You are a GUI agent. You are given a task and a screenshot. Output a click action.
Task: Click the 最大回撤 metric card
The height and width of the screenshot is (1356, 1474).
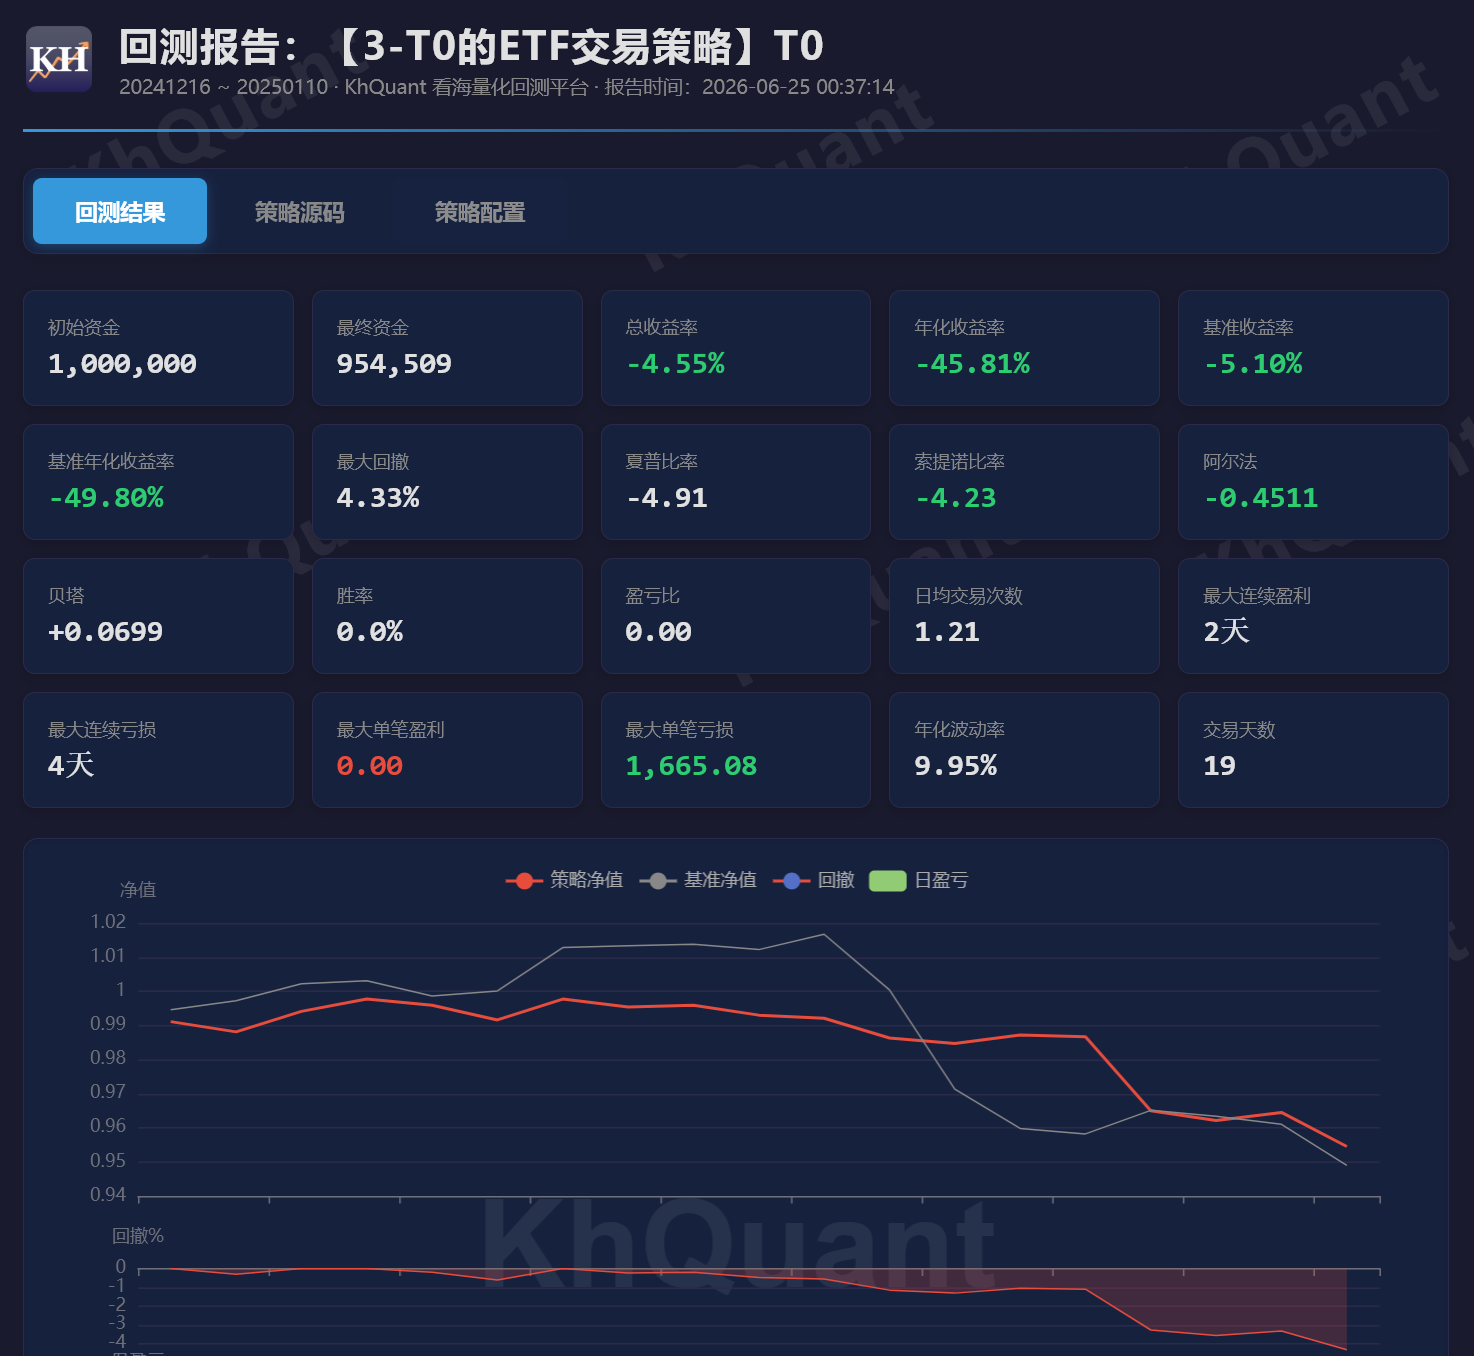[x=447, y=482]
